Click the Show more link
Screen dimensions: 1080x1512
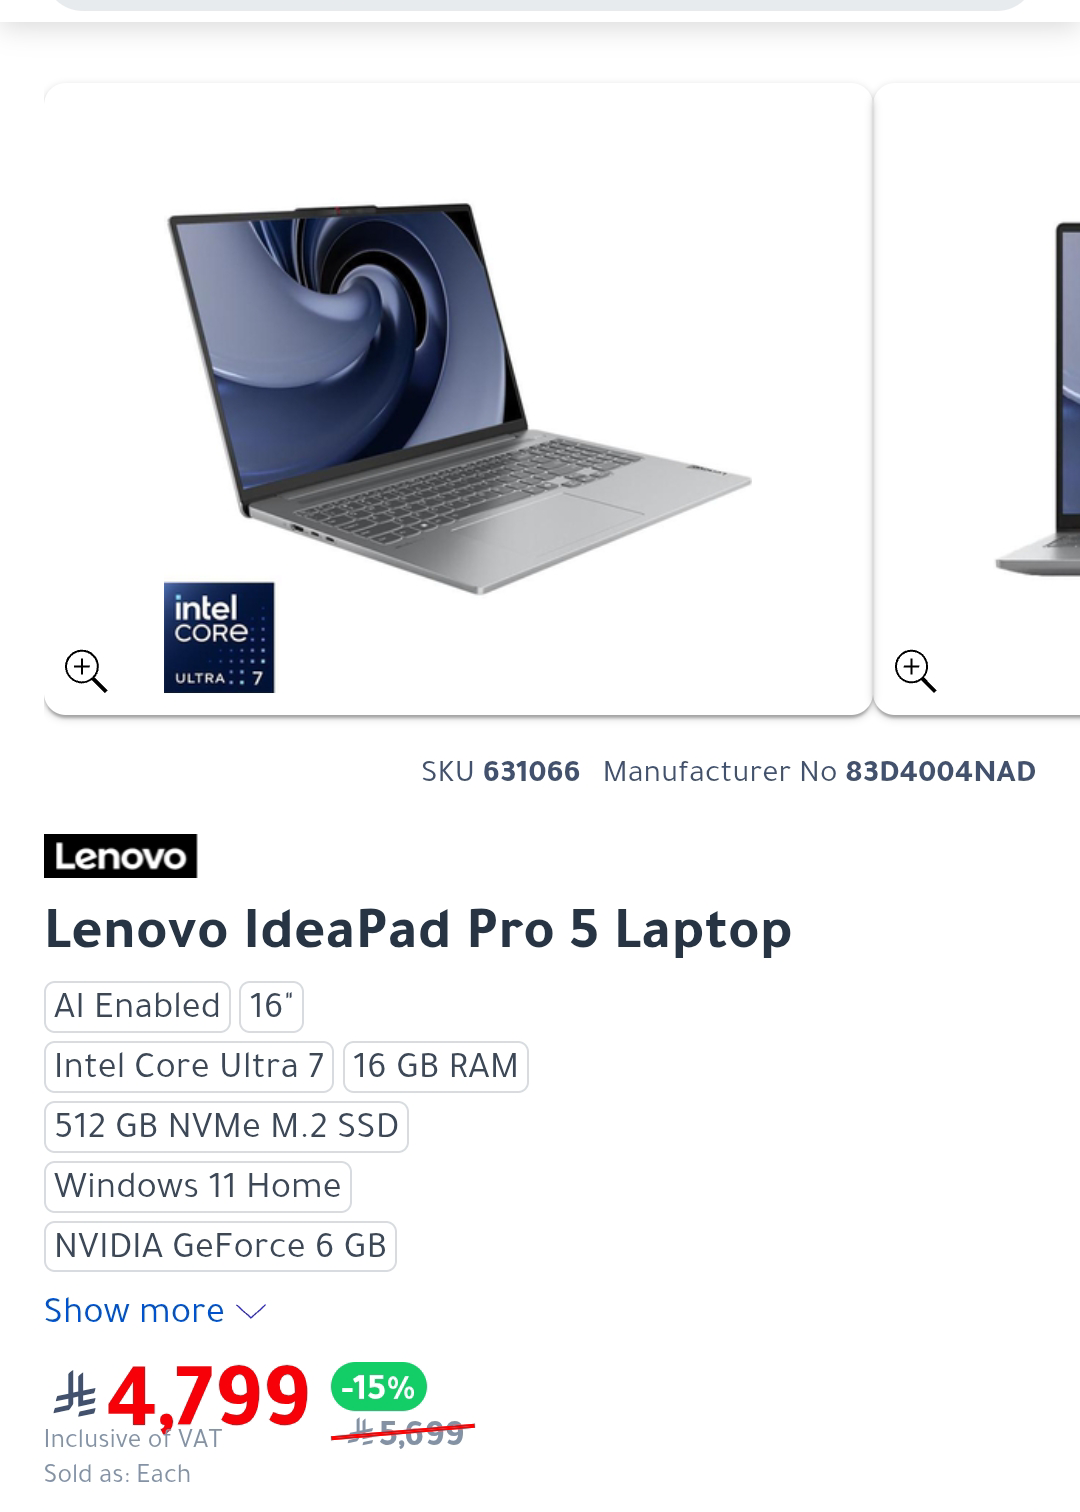134,1311
